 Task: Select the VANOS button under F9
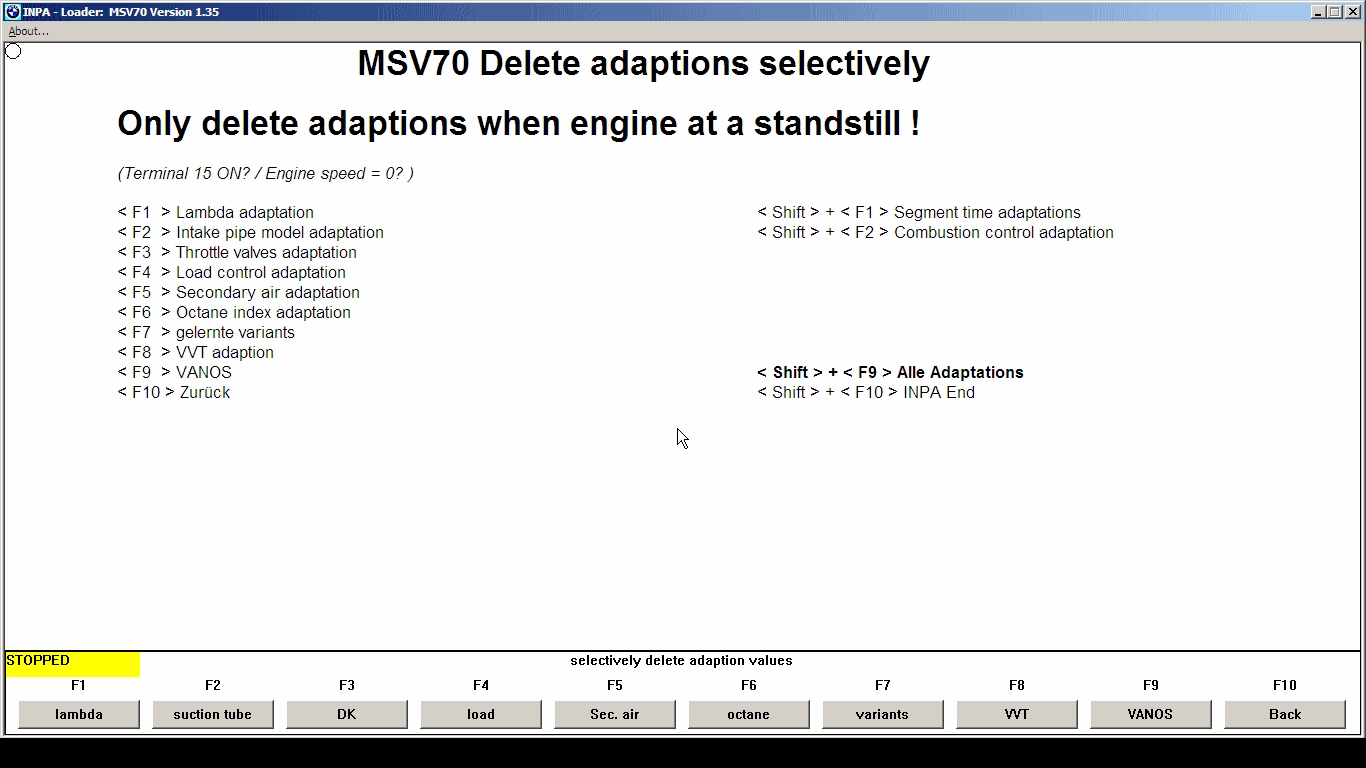1150,714
